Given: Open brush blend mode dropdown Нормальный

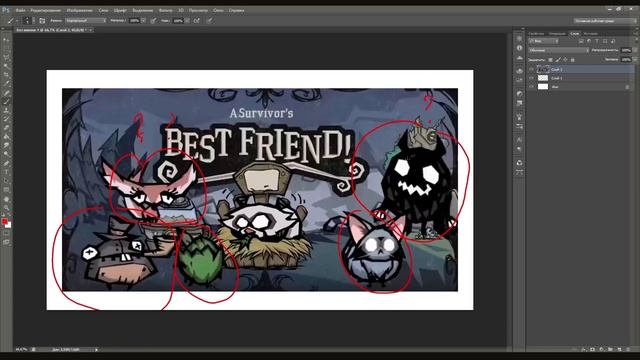Looking at the screenshot, I should coord(86,20).
